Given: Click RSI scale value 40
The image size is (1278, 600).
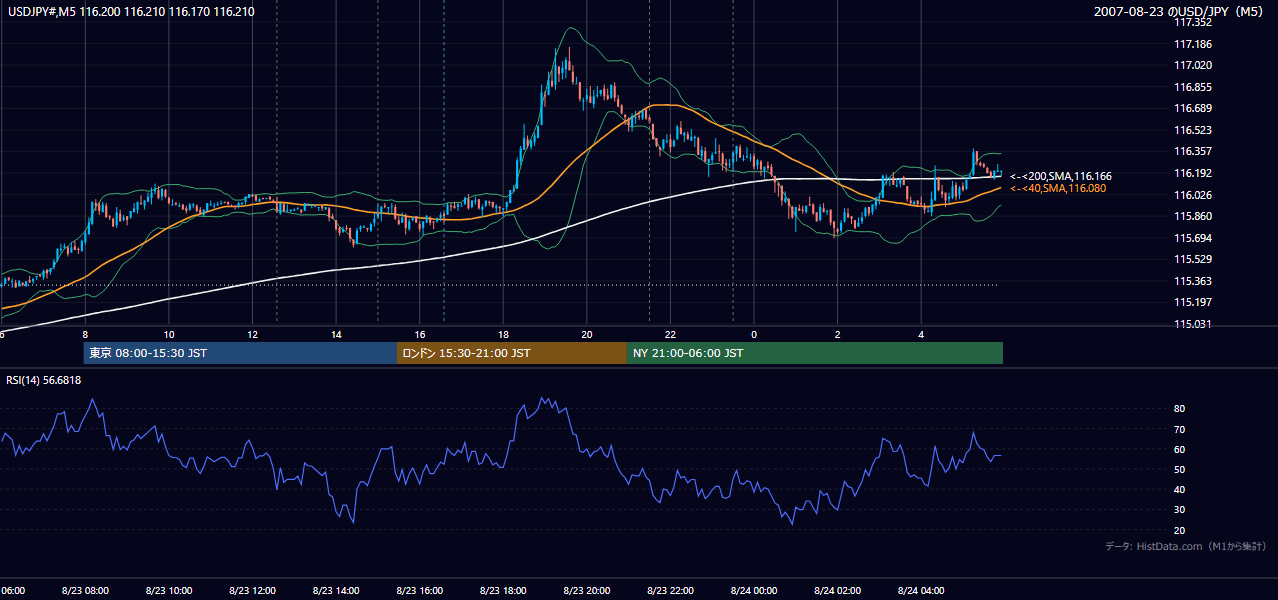Looking at the screenshot, I should (1179, 489).
